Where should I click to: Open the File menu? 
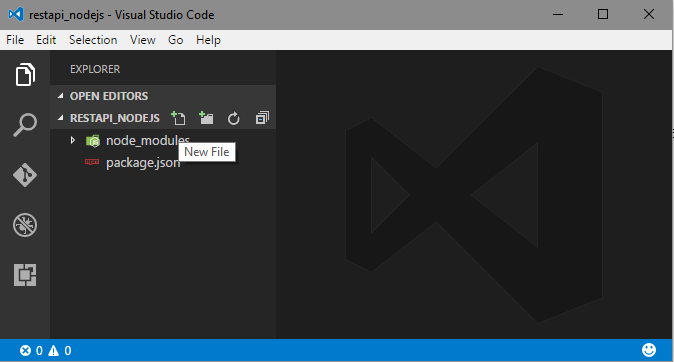pos(15,40)
